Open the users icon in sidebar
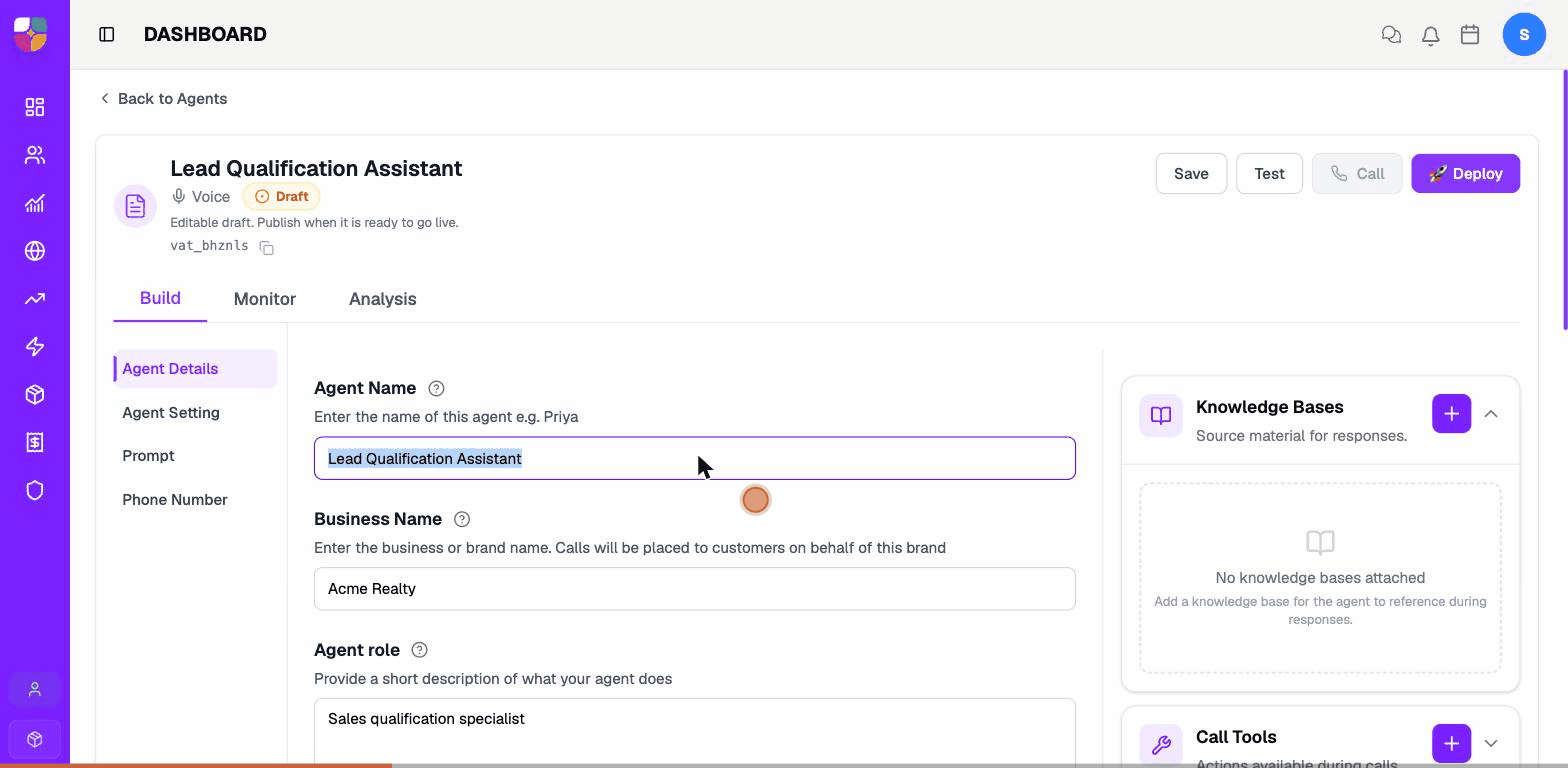 point(35,155)
